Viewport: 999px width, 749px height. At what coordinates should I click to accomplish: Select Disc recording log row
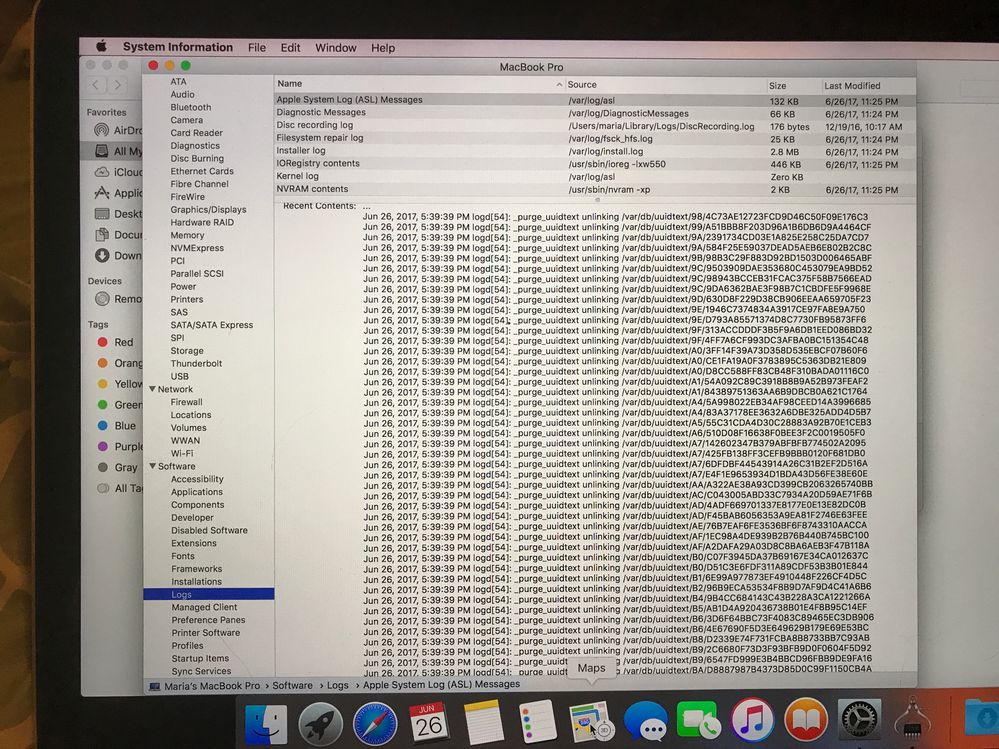point(595,125)
